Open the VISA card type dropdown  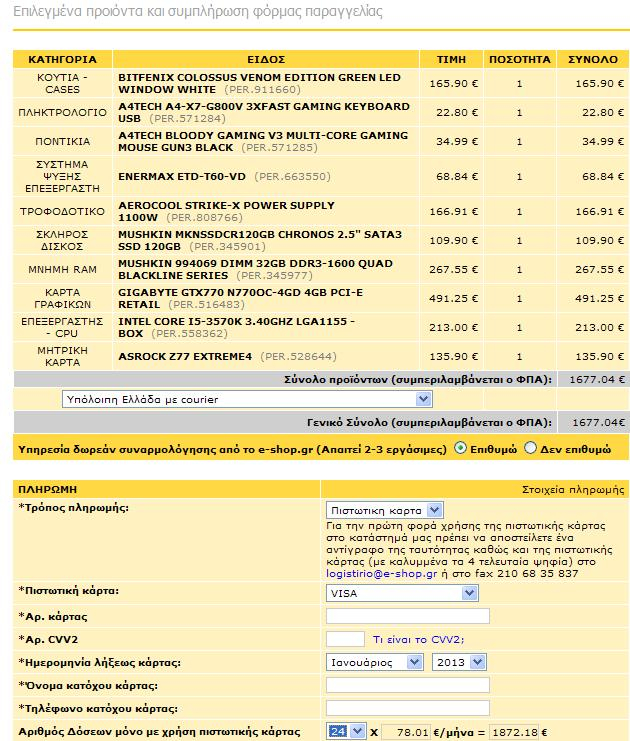tap(402, 593)
